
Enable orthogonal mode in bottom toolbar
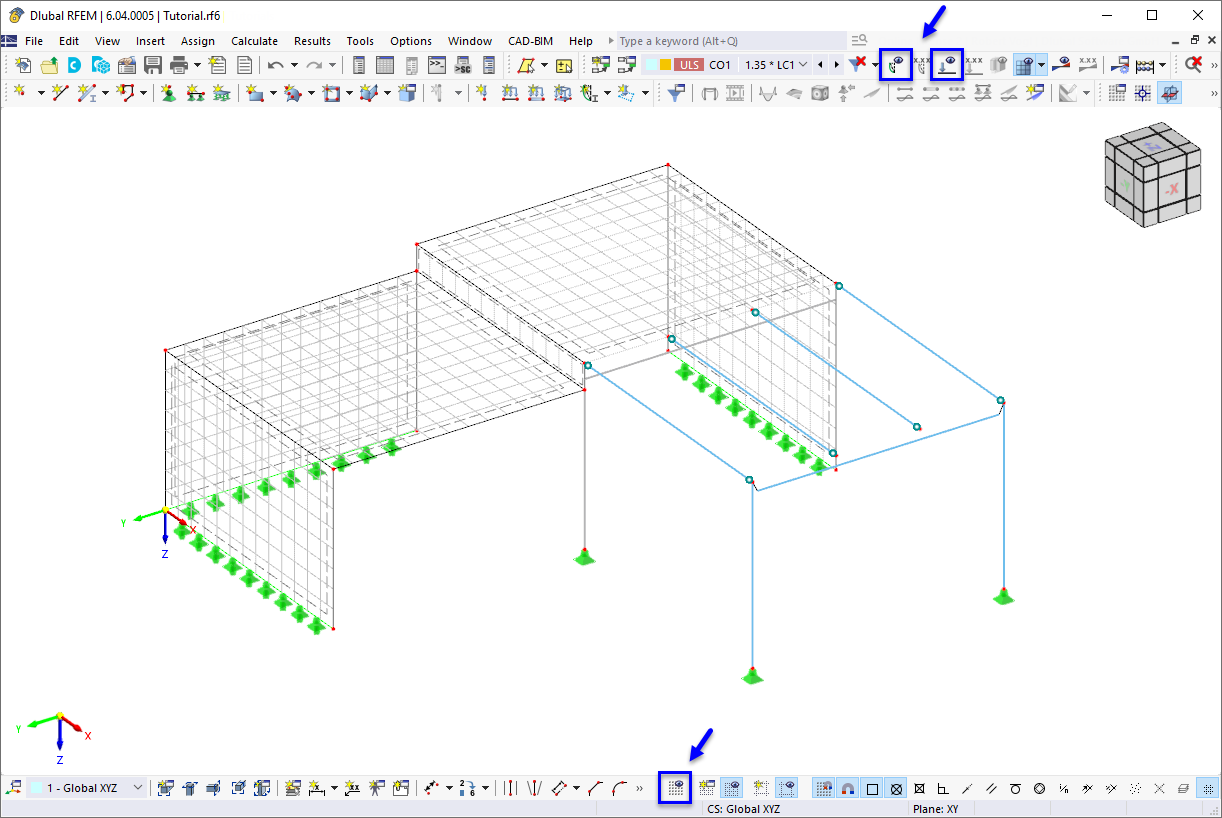coord(874,788)
